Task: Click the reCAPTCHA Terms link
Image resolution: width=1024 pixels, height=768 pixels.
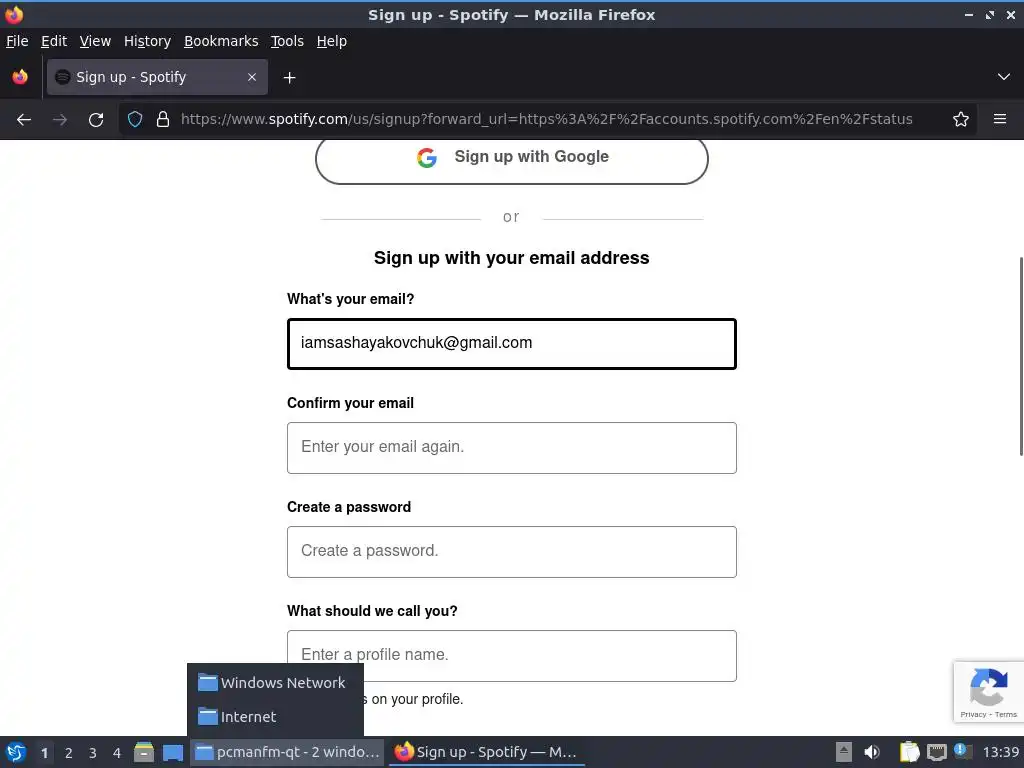Action: [x=1006, y=714]
